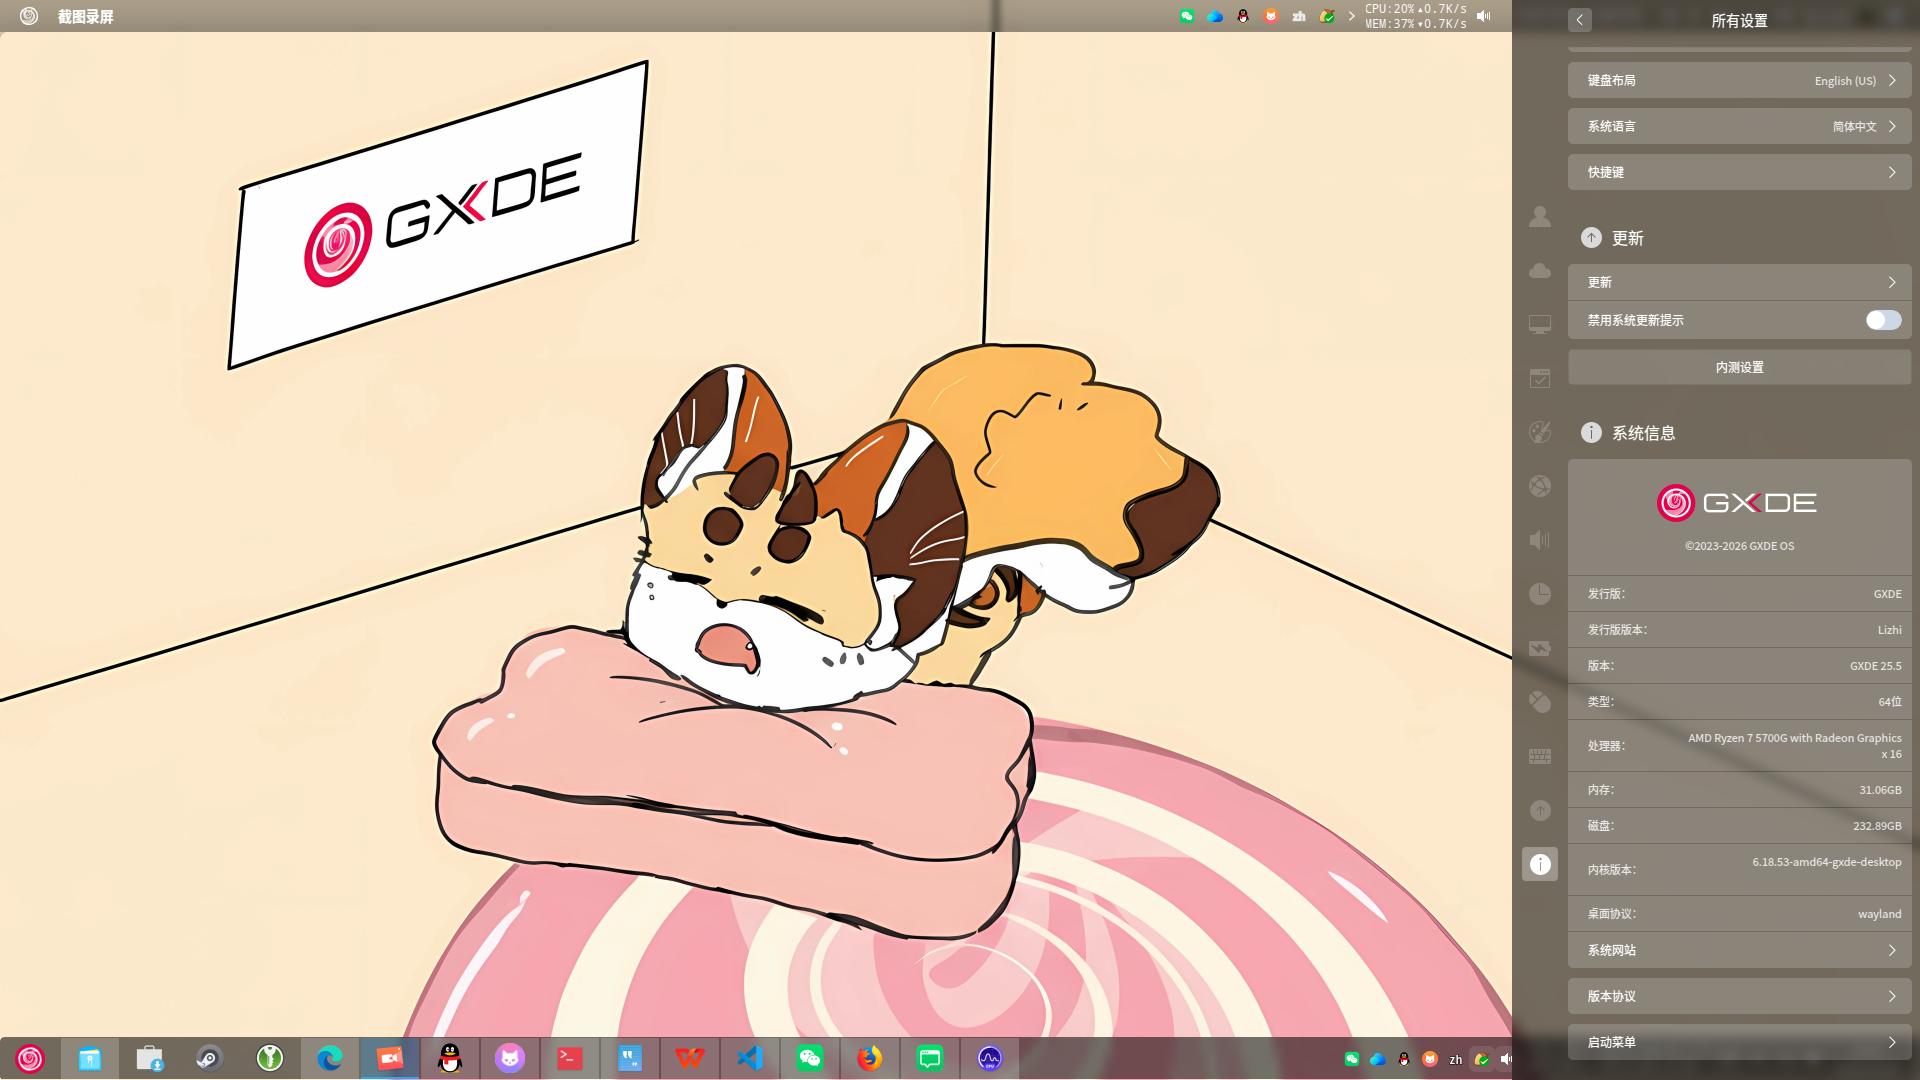This screenshot has height=1080, width=1920.
Task: Toggle 禁用系统更新提示 switch
Action: 1883,320
